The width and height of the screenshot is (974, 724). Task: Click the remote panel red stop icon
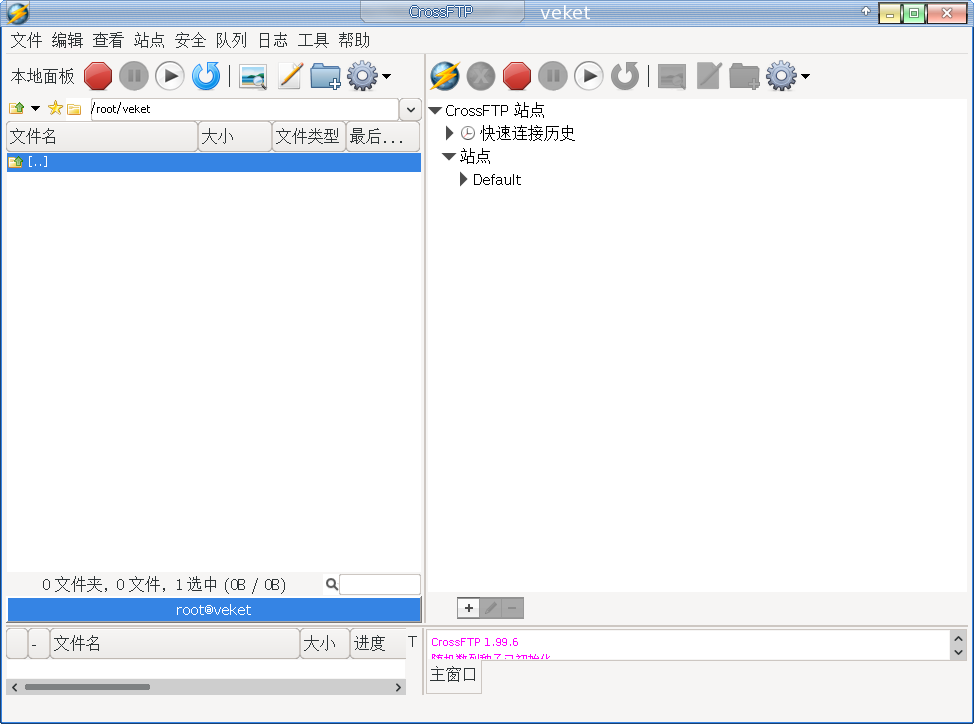point(517,76)
